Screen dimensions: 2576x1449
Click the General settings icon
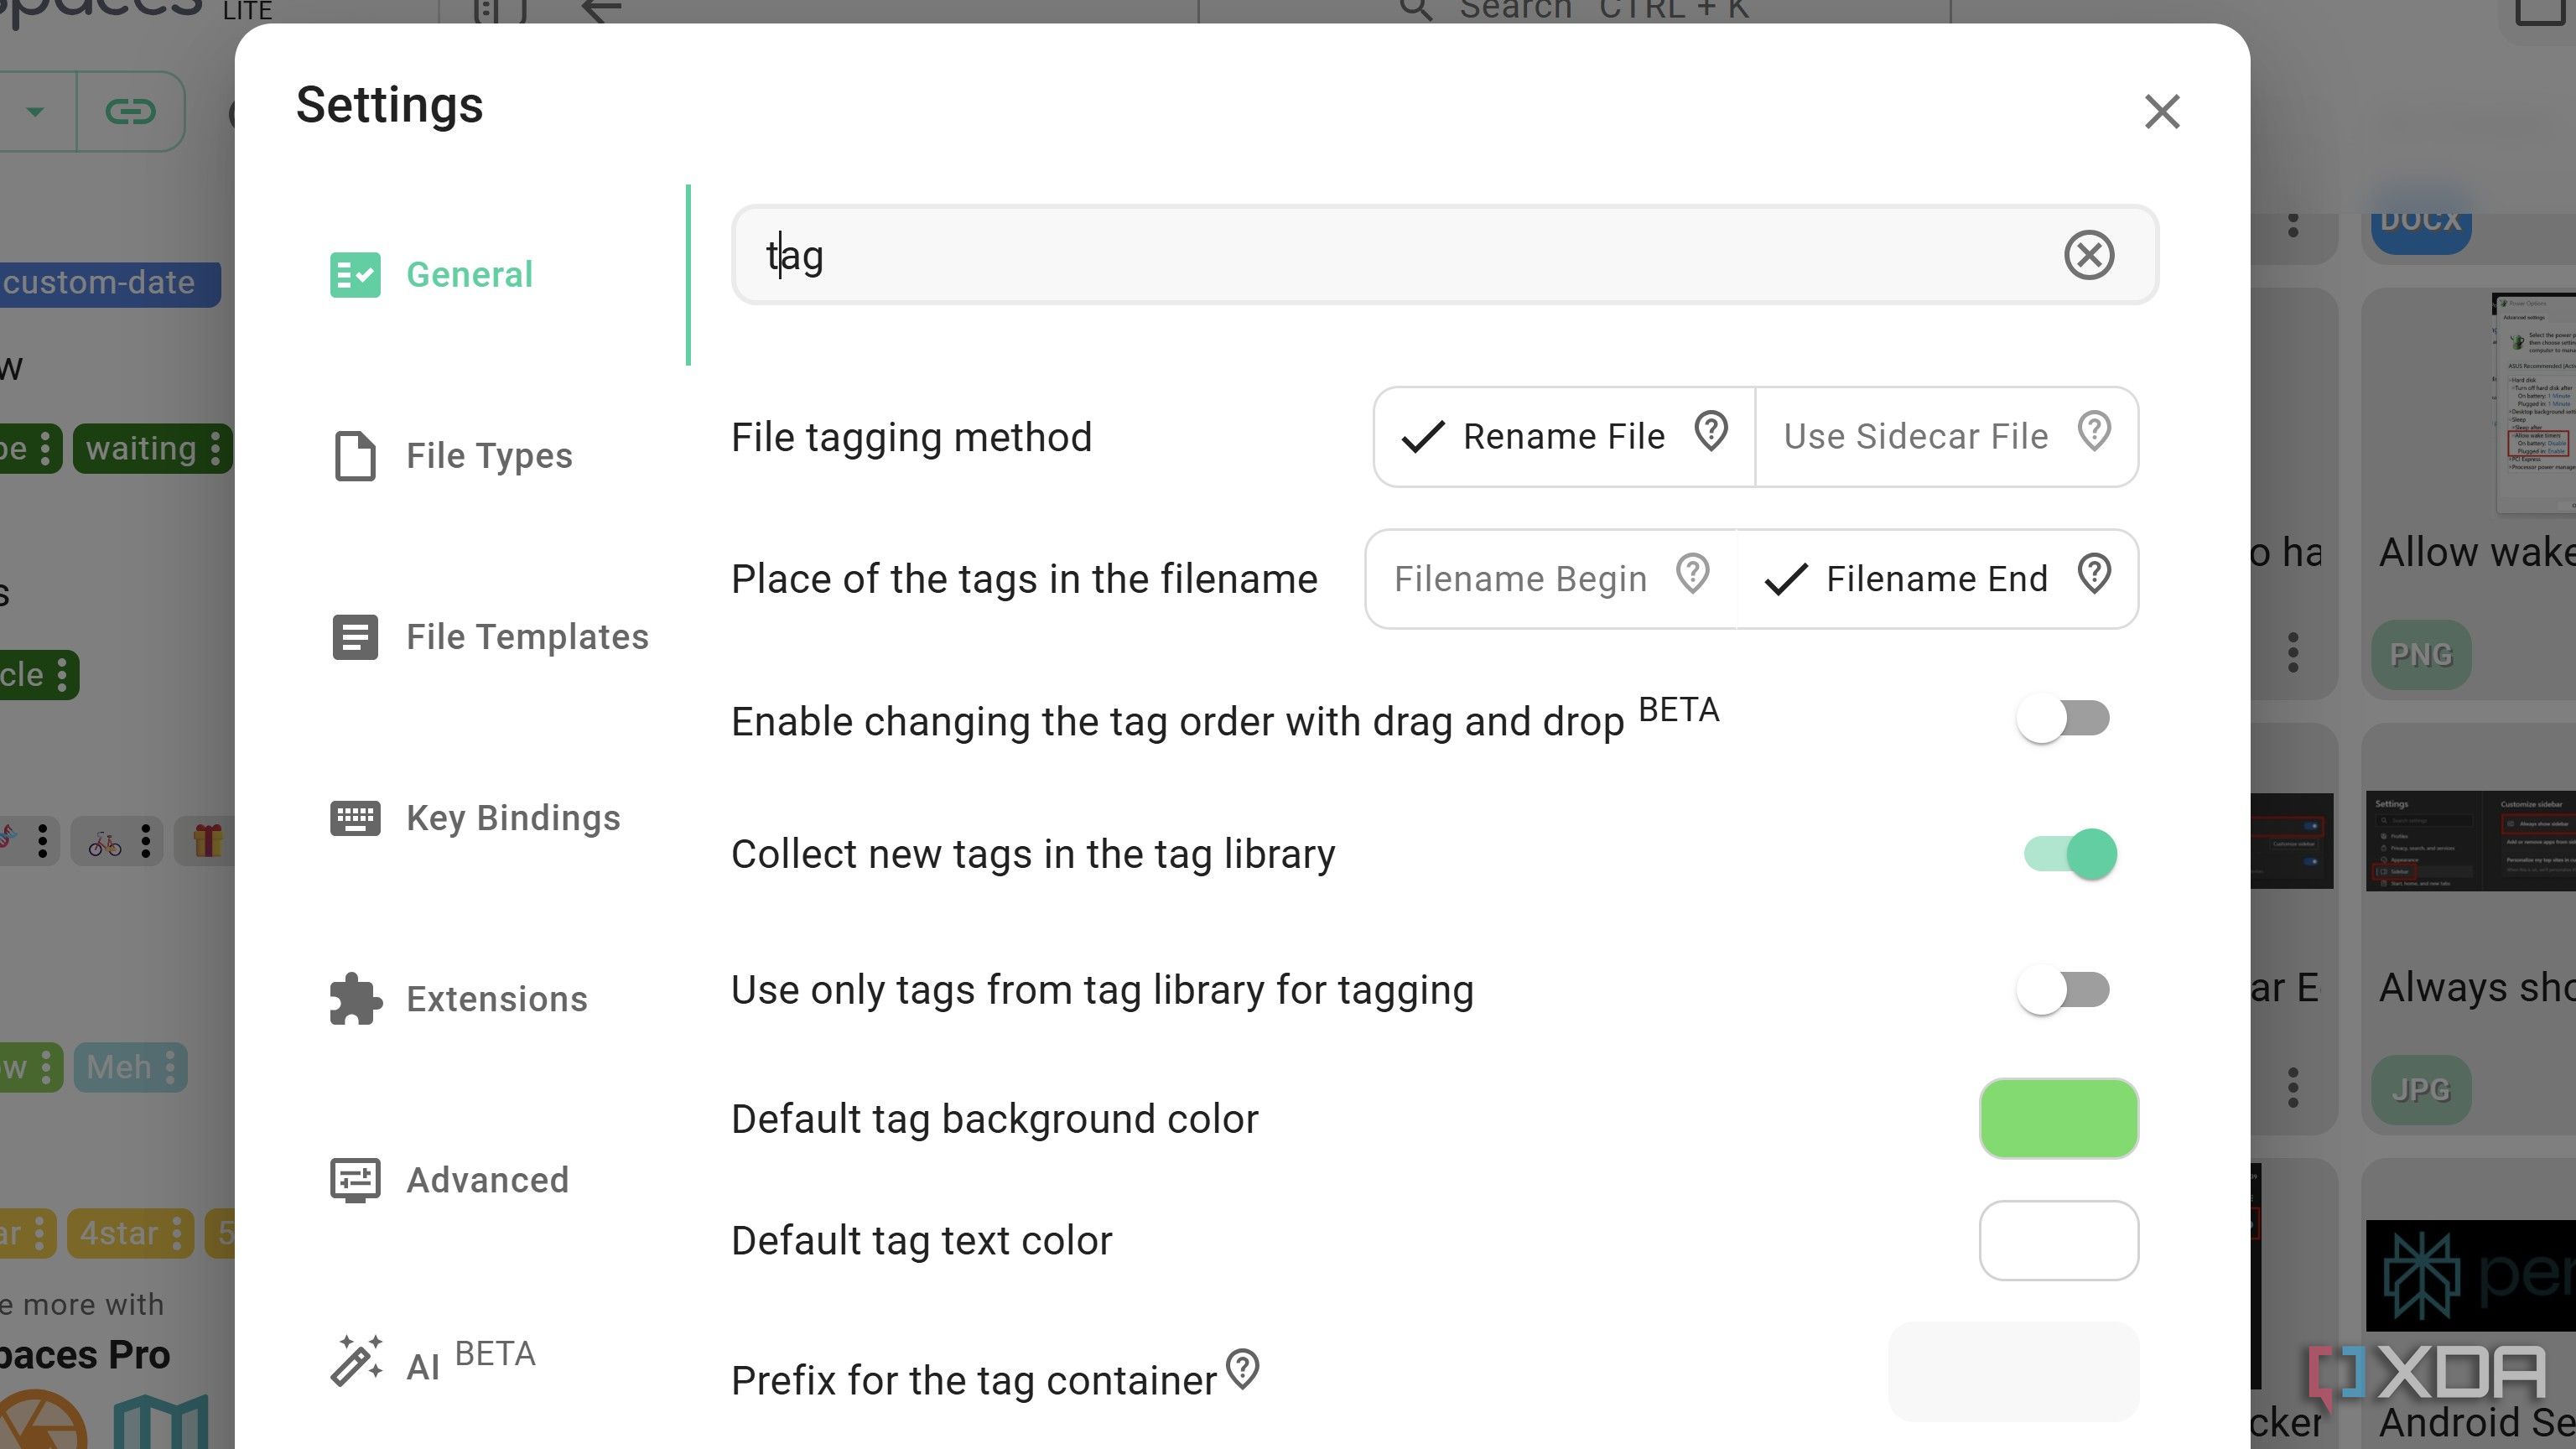[355, 275]
